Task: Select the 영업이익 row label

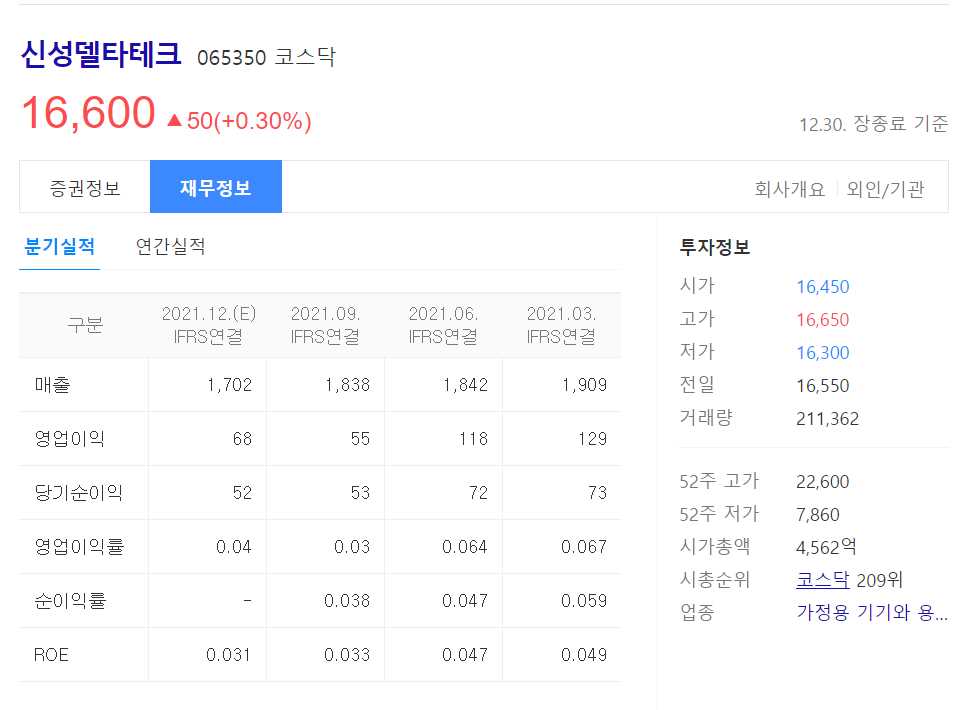Action: point(69,439)
